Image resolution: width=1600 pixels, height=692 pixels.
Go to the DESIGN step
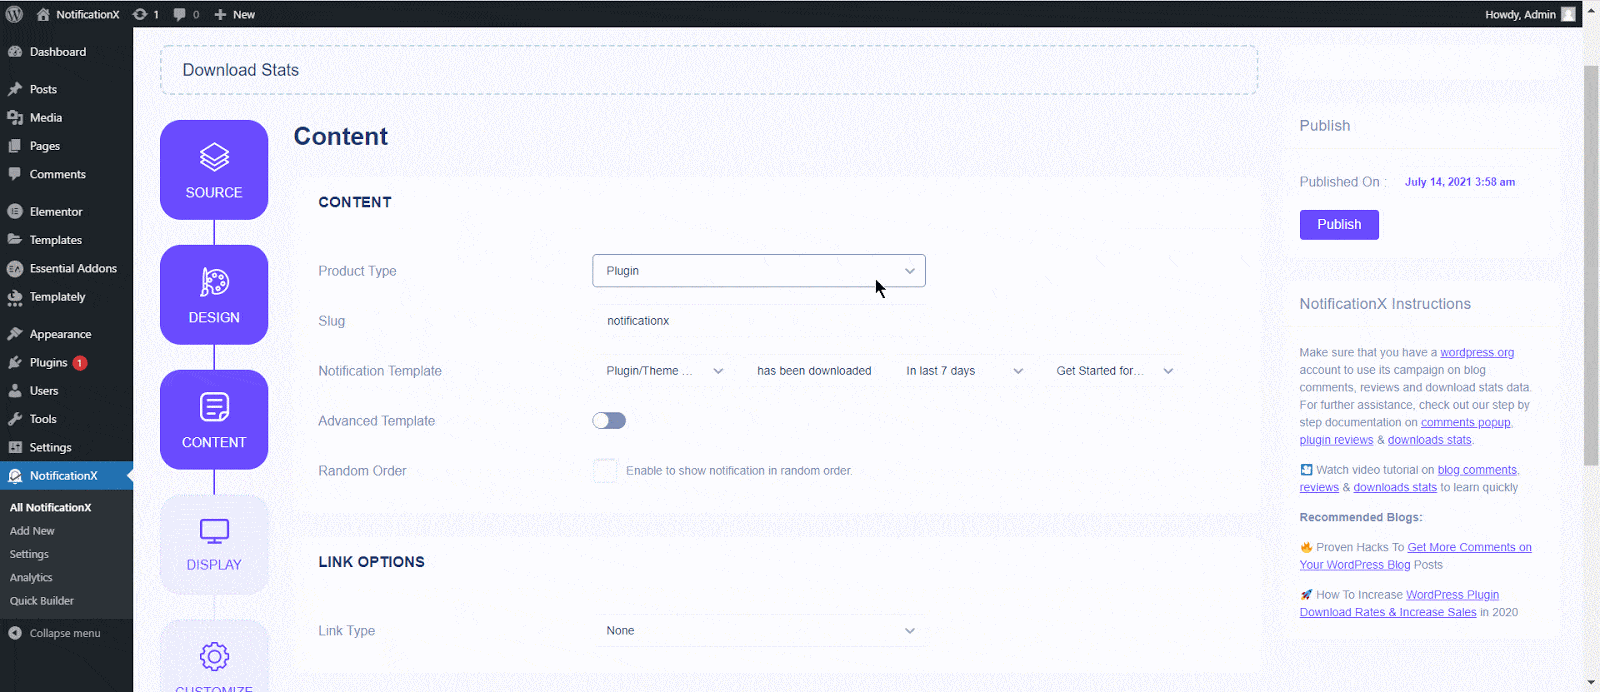click(214, 295)
